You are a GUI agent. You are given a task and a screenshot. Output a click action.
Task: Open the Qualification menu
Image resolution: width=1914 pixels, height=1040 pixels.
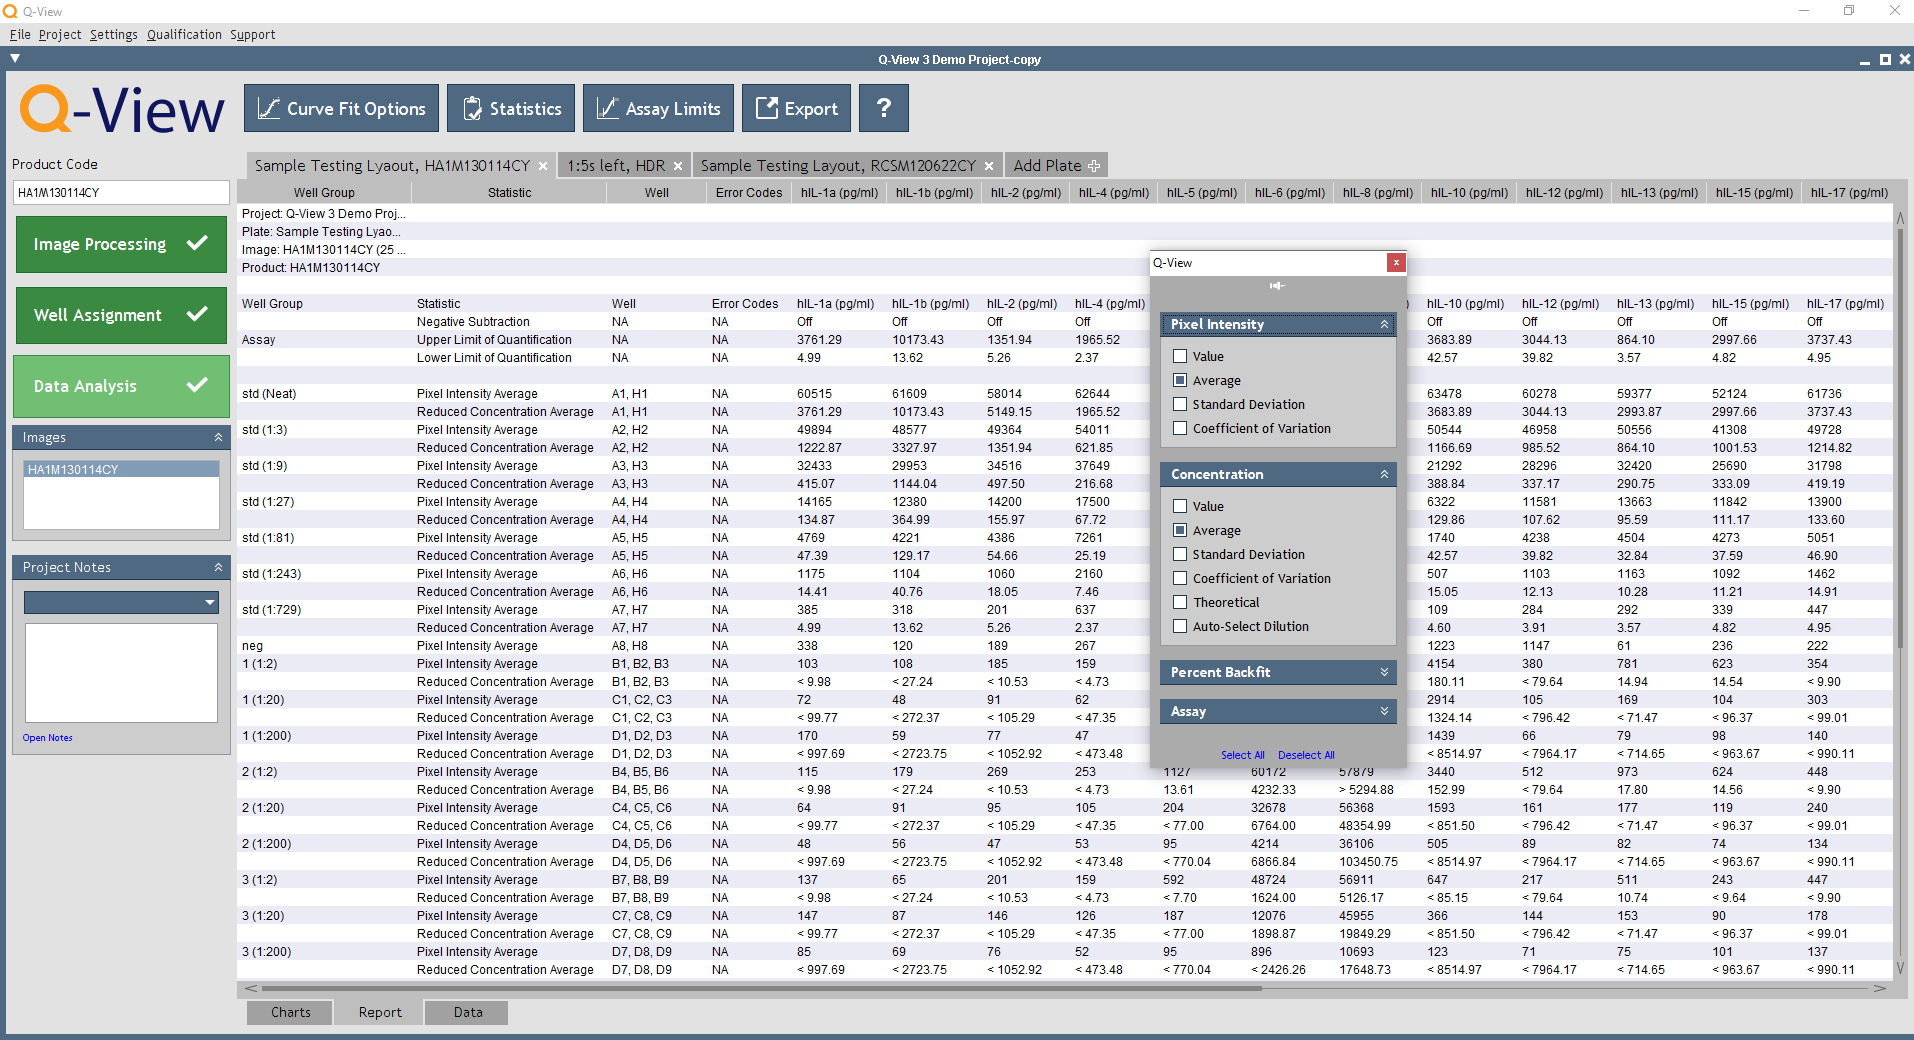coord(184,34)
